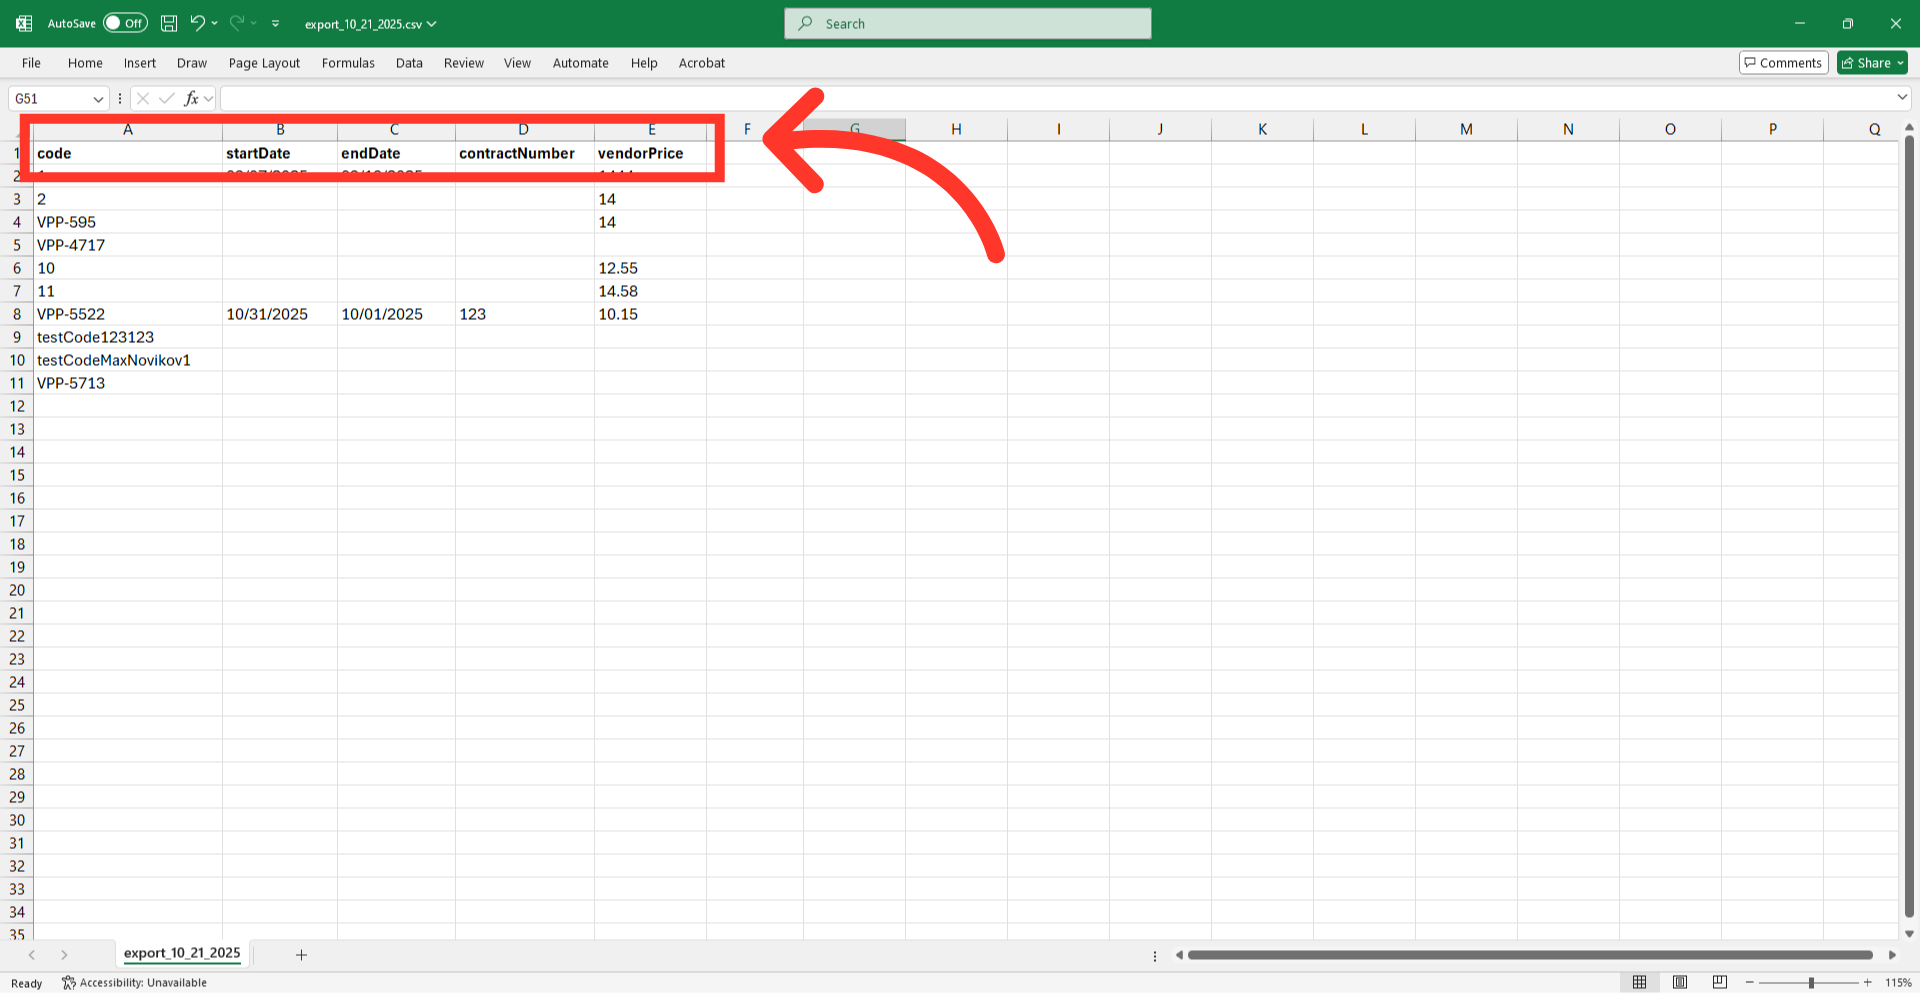Open the Draw tab

tap(192, 63)
